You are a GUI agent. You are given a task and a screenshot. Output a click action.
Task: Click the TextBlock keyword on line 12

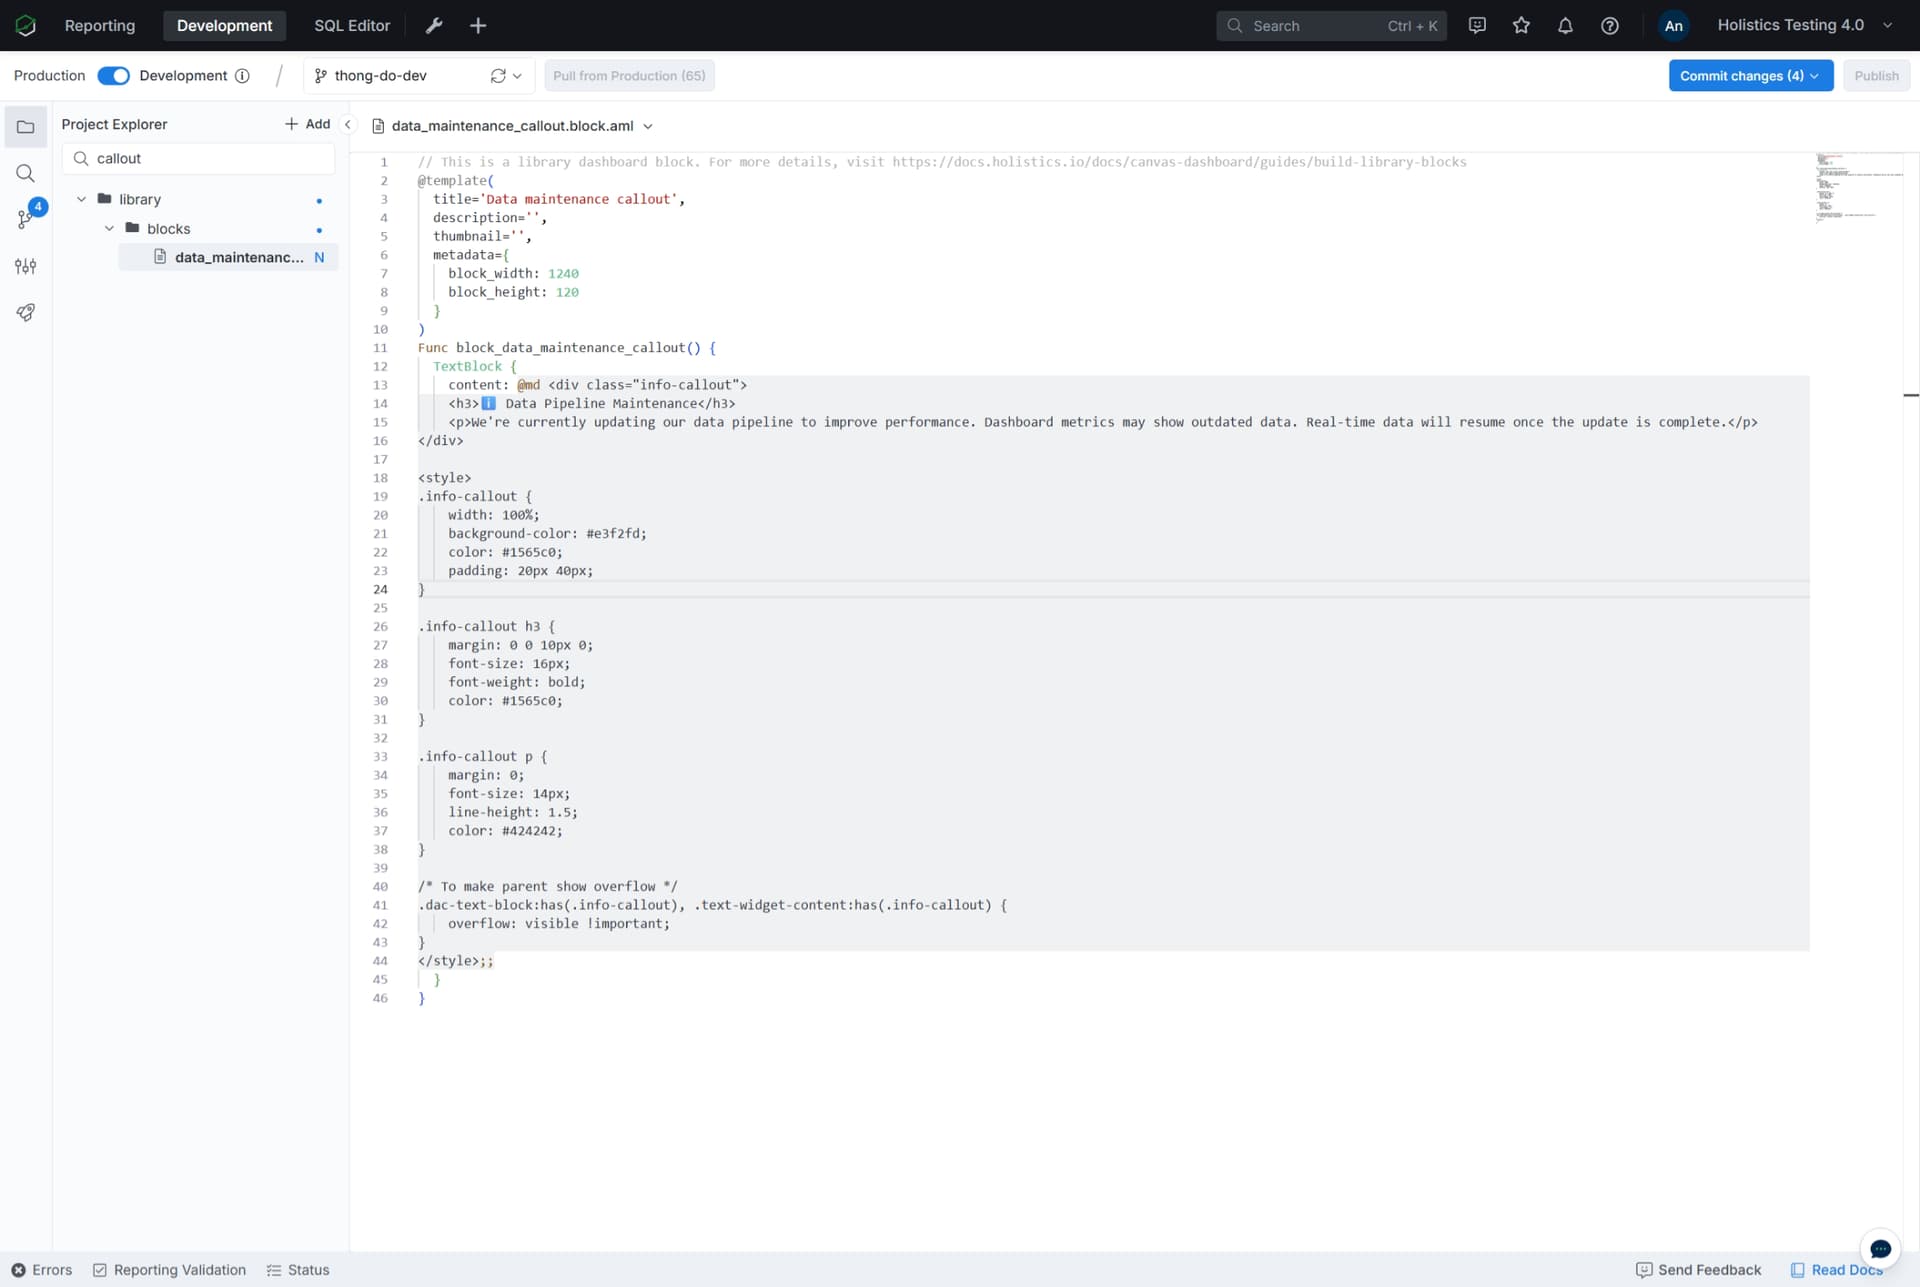pyautogui.click(x=467, y=366)
